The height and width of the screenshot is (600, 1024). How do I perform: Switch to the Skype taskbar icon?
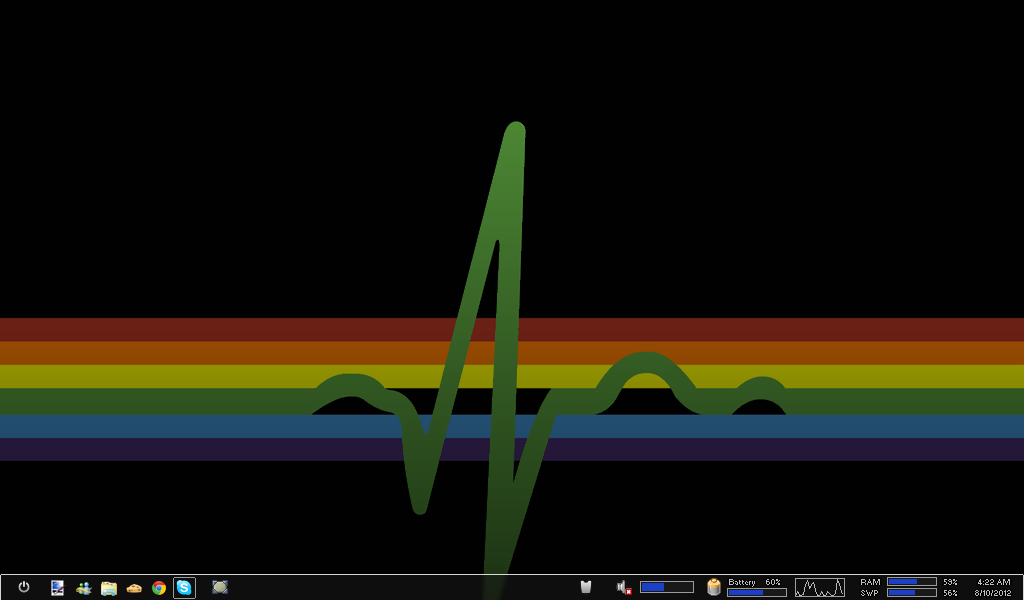184,588
